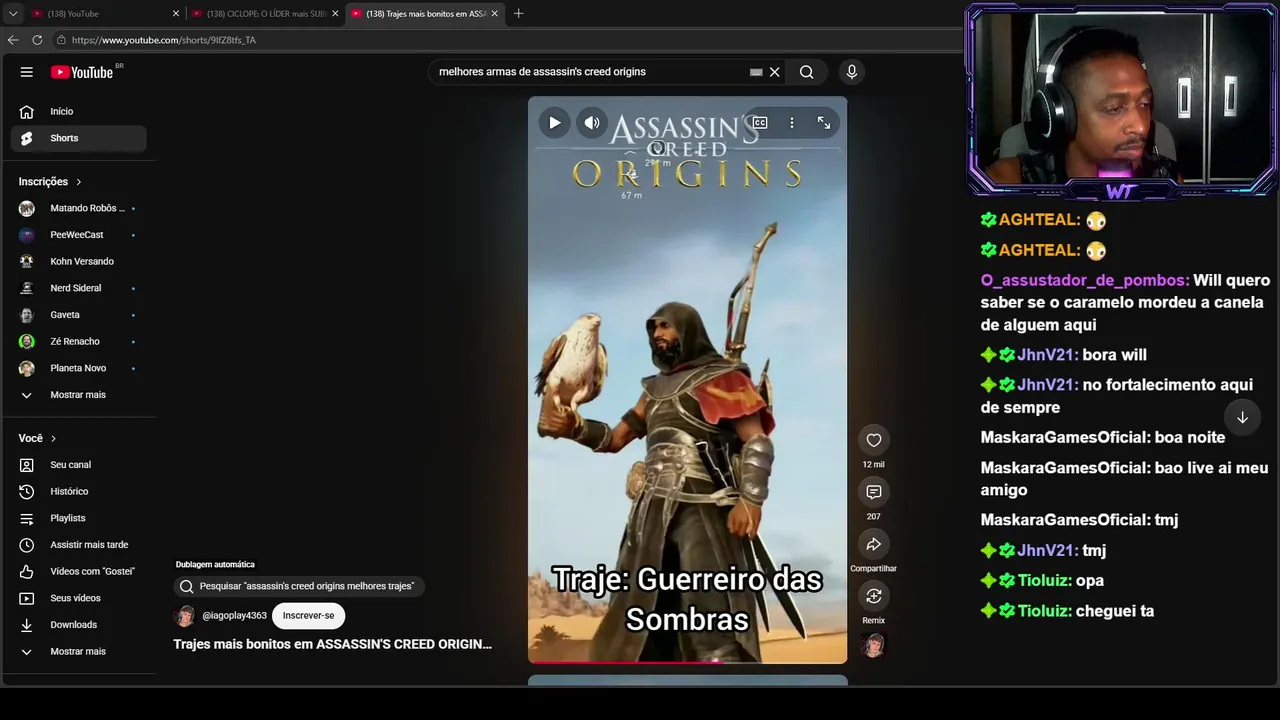The width and height of the screenshot is (1280, 720).
Task: Expand Mostrar mais below Downloads
Action: 78,652
